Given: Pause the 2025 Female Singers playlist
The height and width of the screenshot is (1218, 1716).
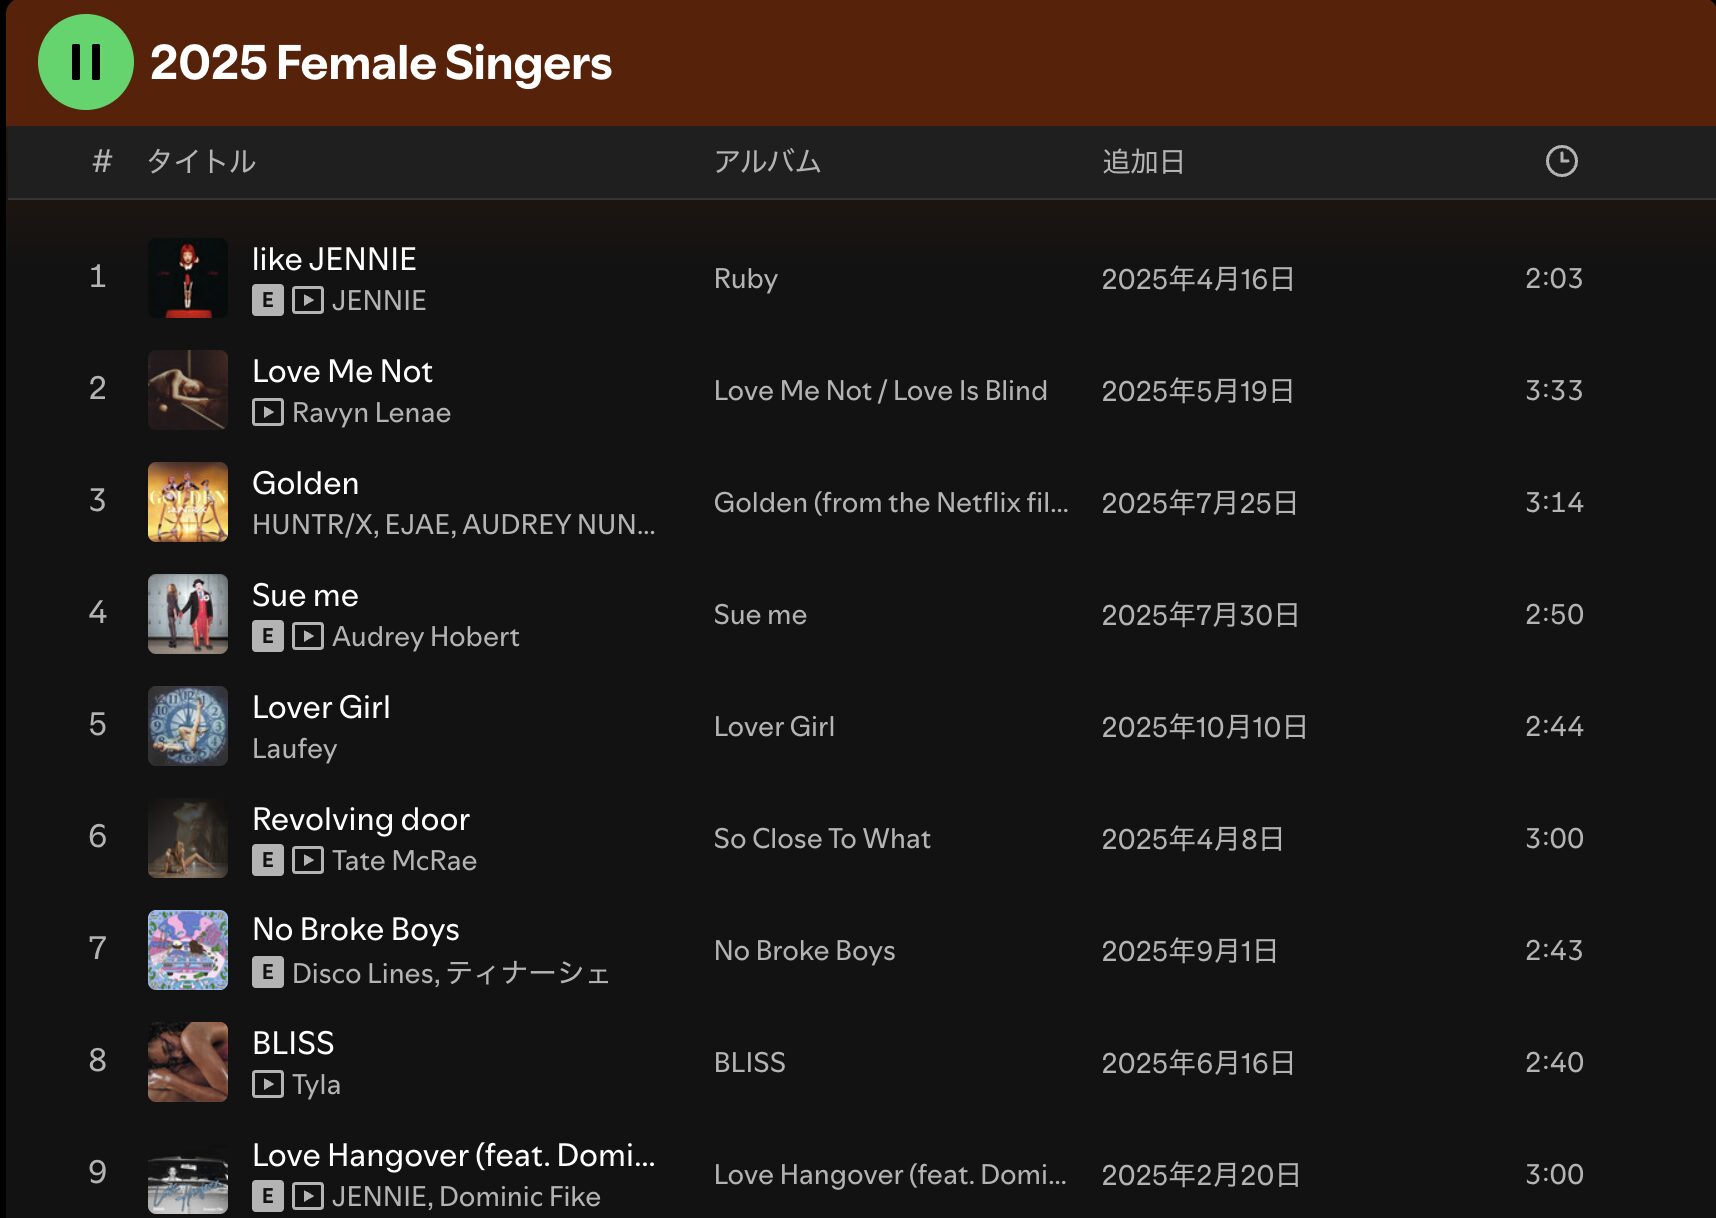Looking at the screenshot, I should point(86,62).
